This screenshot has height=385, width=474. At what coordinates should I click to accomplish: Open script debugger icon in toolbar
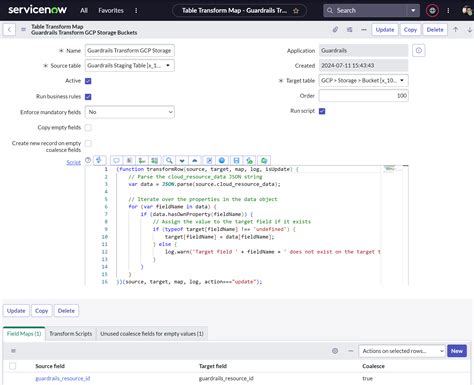pyautogui.click(x=249, y=161)
